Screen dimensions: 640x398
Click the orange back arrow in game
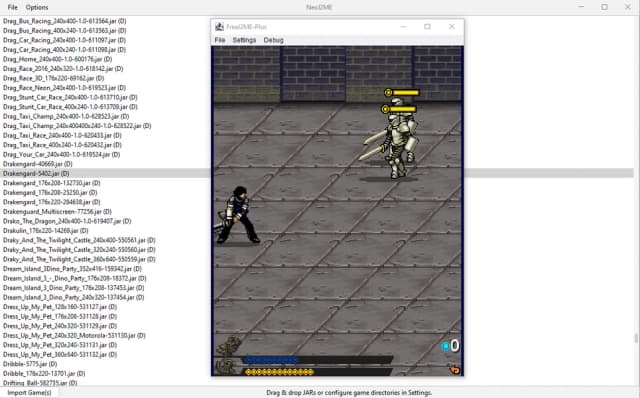pyautogui.click(x=454, y=370)
